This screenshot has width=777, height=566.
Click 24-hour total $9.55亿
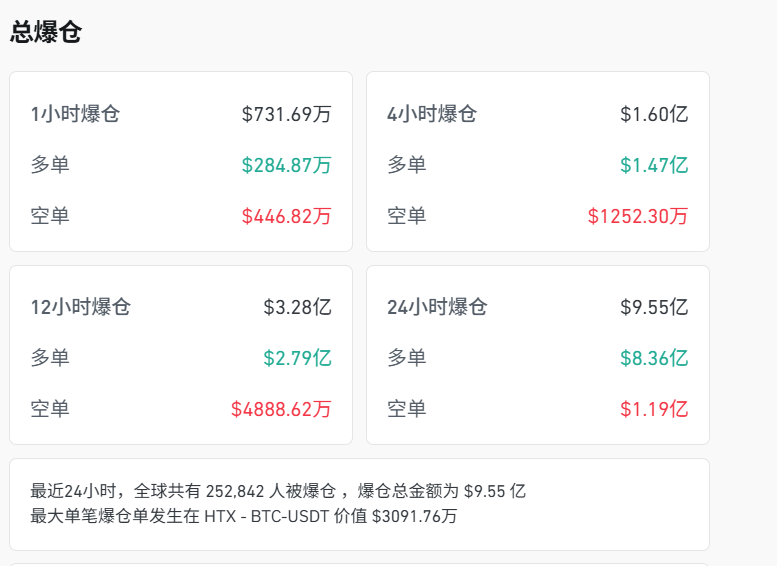click(x=654, y=307)
